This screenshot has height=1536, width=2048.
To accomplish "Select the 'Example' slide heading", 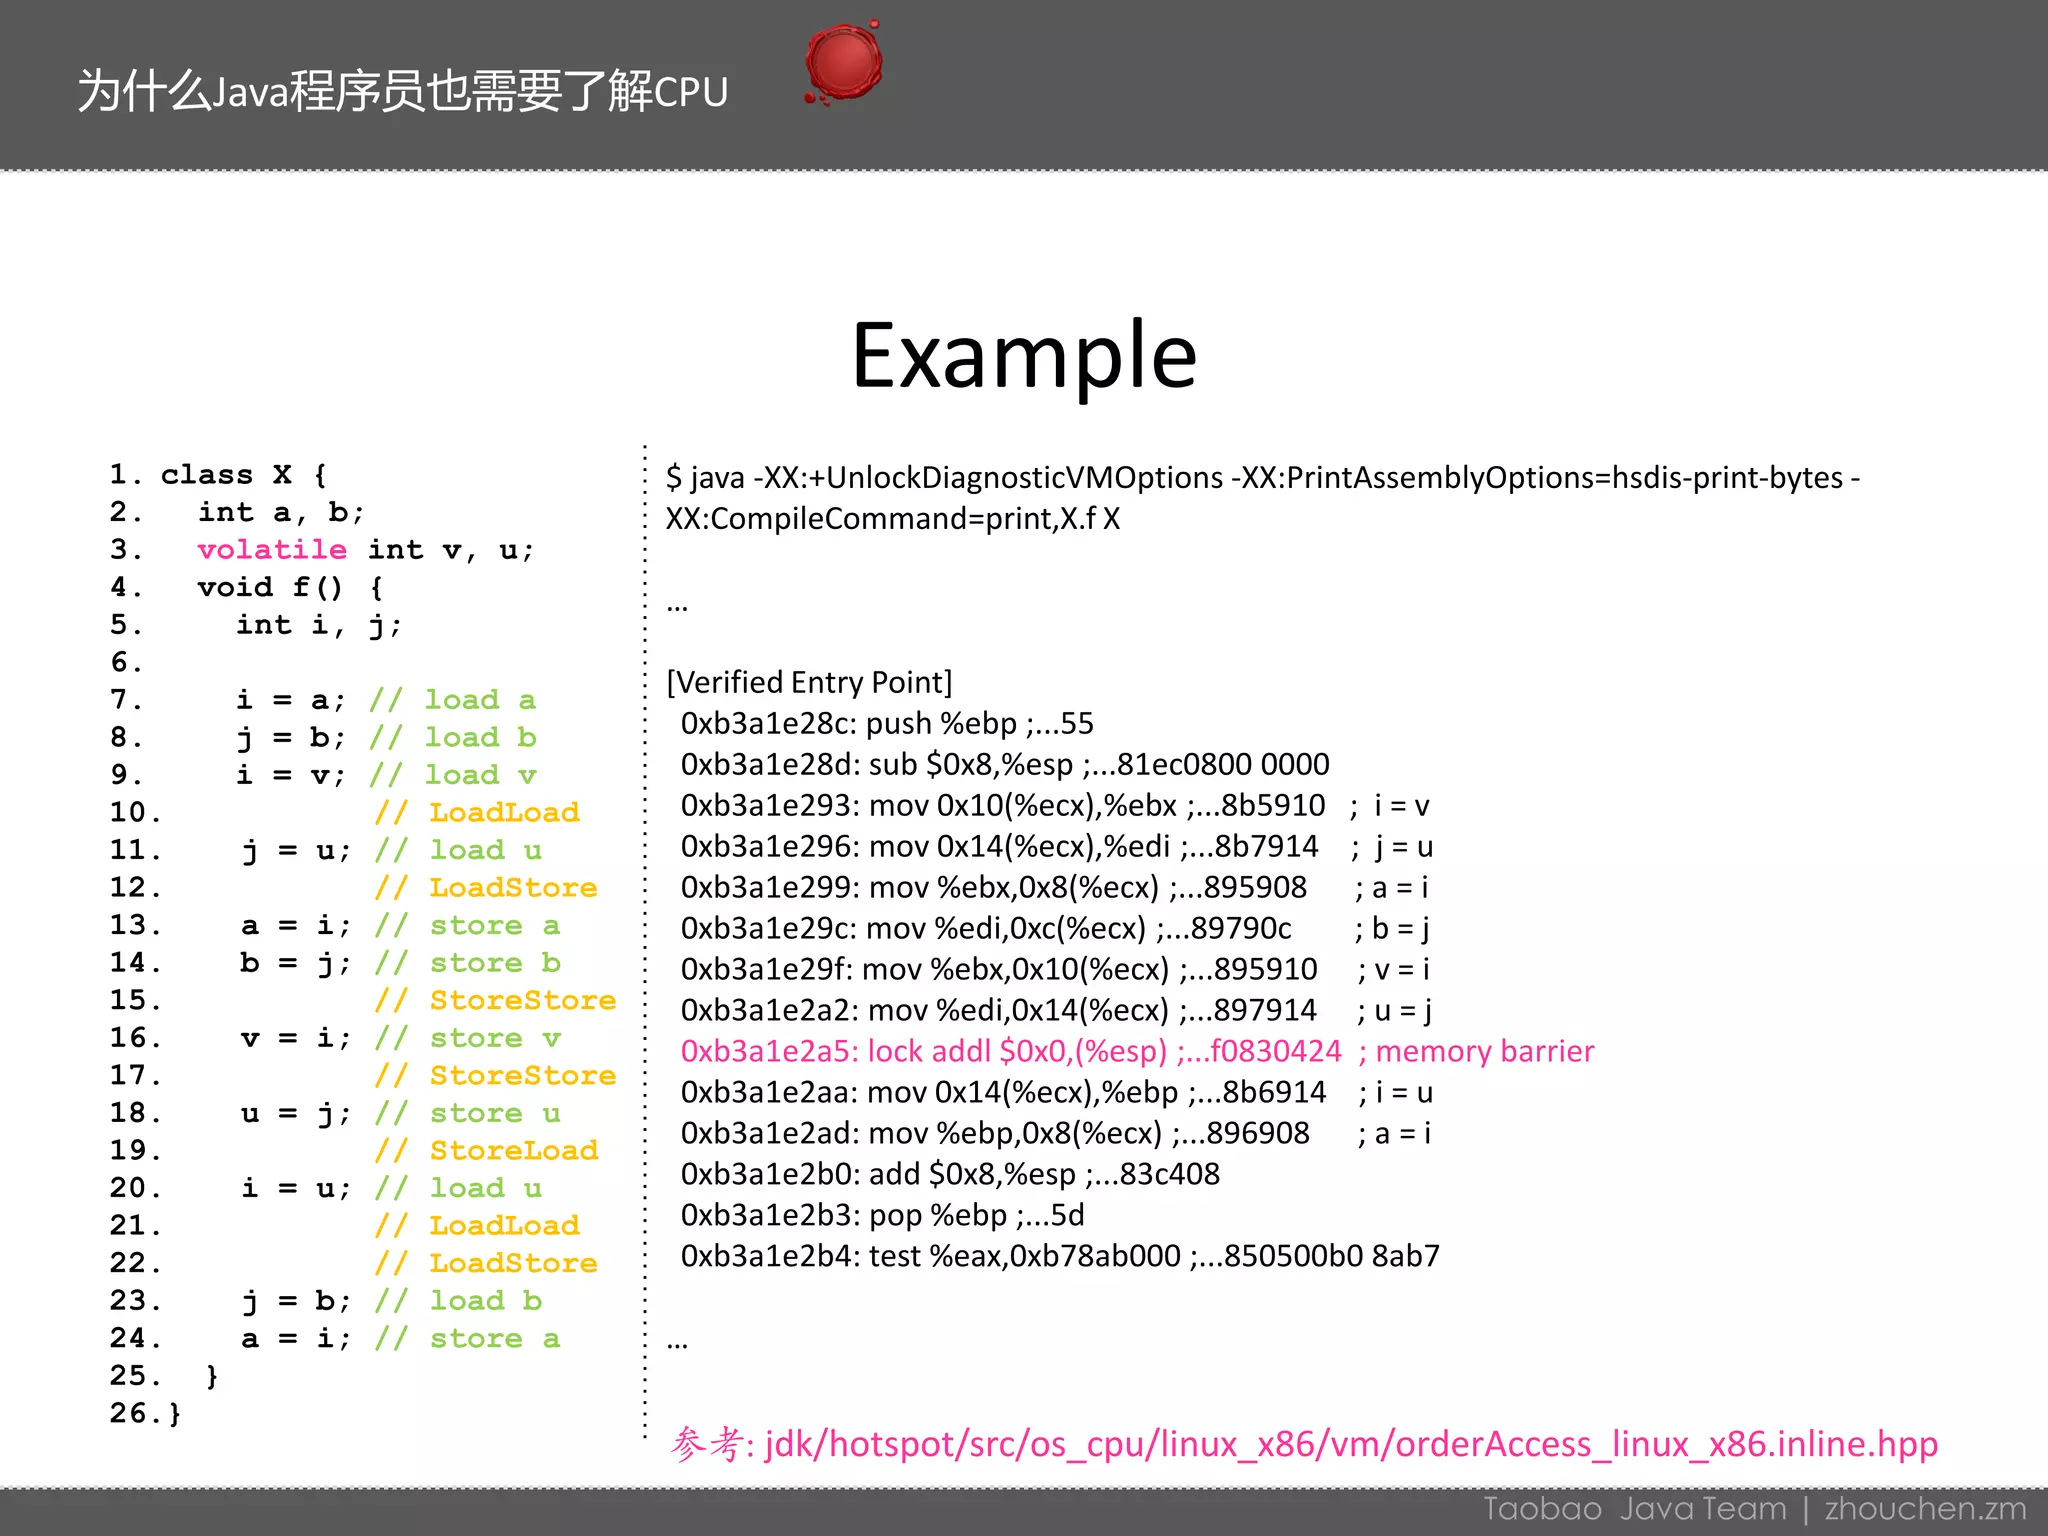I will click(1024, 356).
